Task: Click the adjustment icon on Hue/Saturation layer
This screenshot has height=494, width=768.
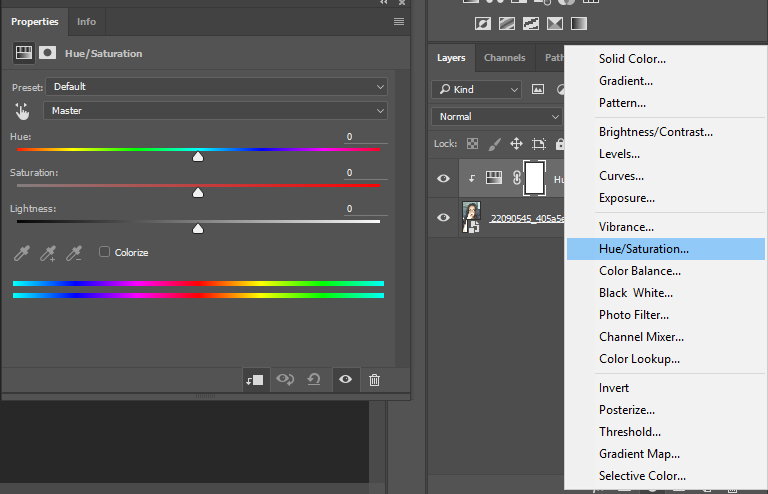Action: point(494,177)
